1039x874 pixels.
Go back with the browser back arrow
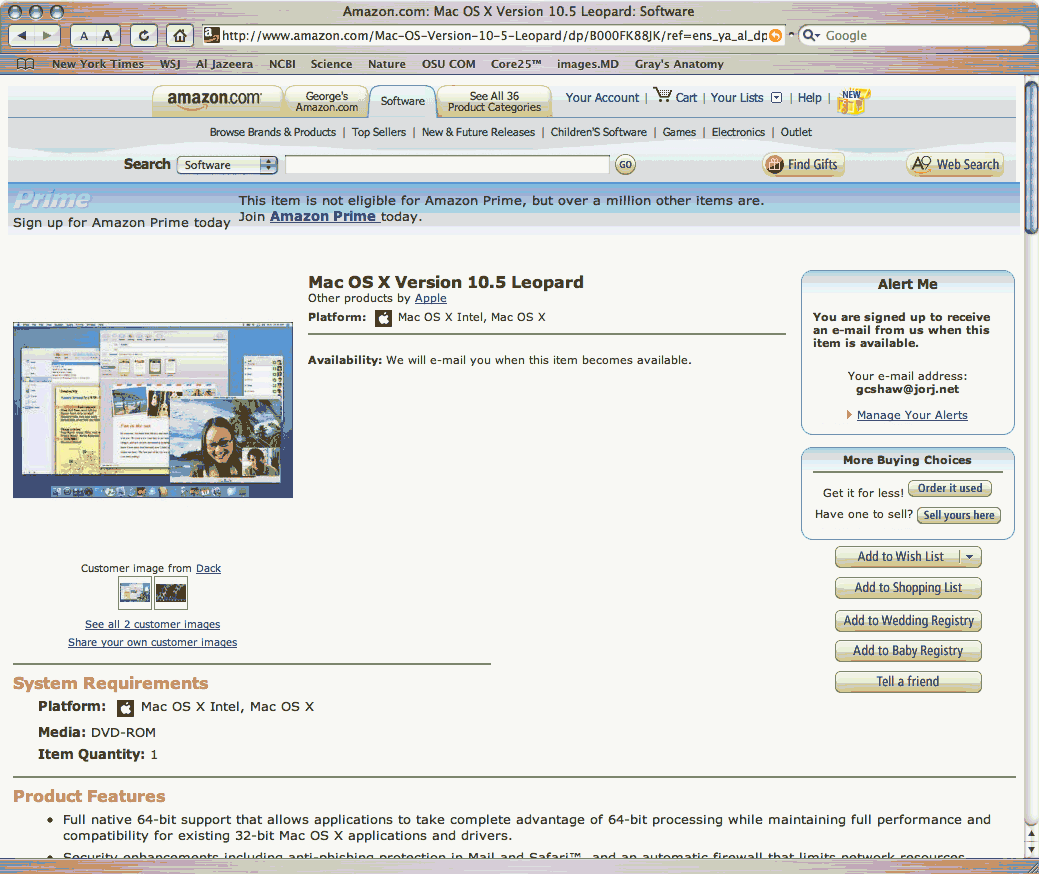pyautogui.click(x=22, y=36)
